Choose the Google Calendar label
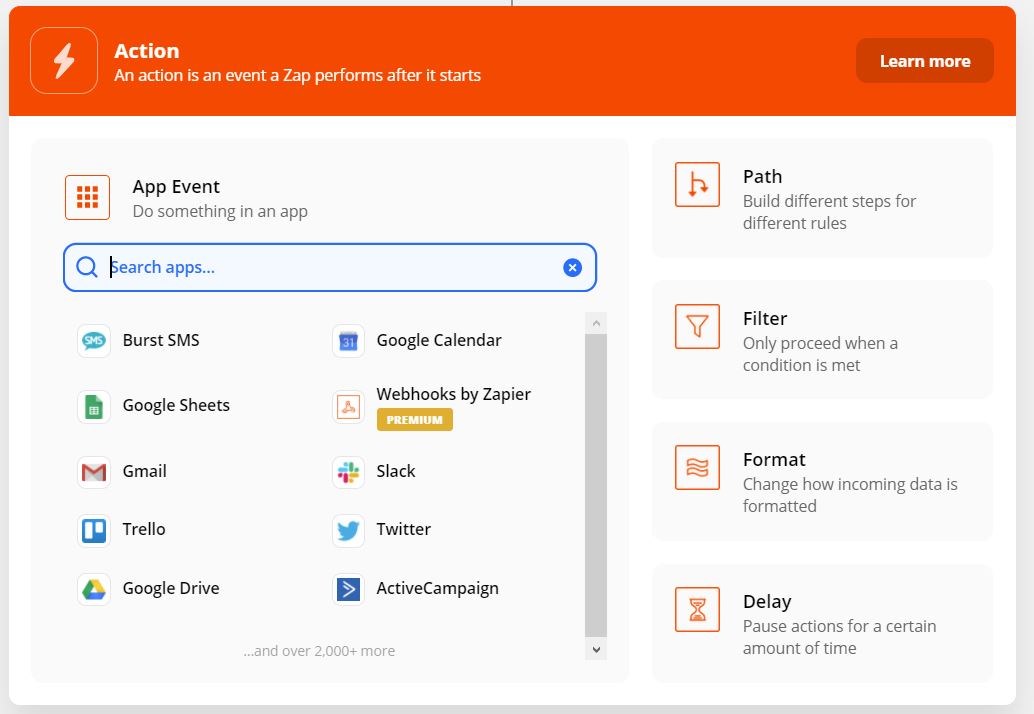The width and height of the screenshot is (1034, 714). (439, 340)
